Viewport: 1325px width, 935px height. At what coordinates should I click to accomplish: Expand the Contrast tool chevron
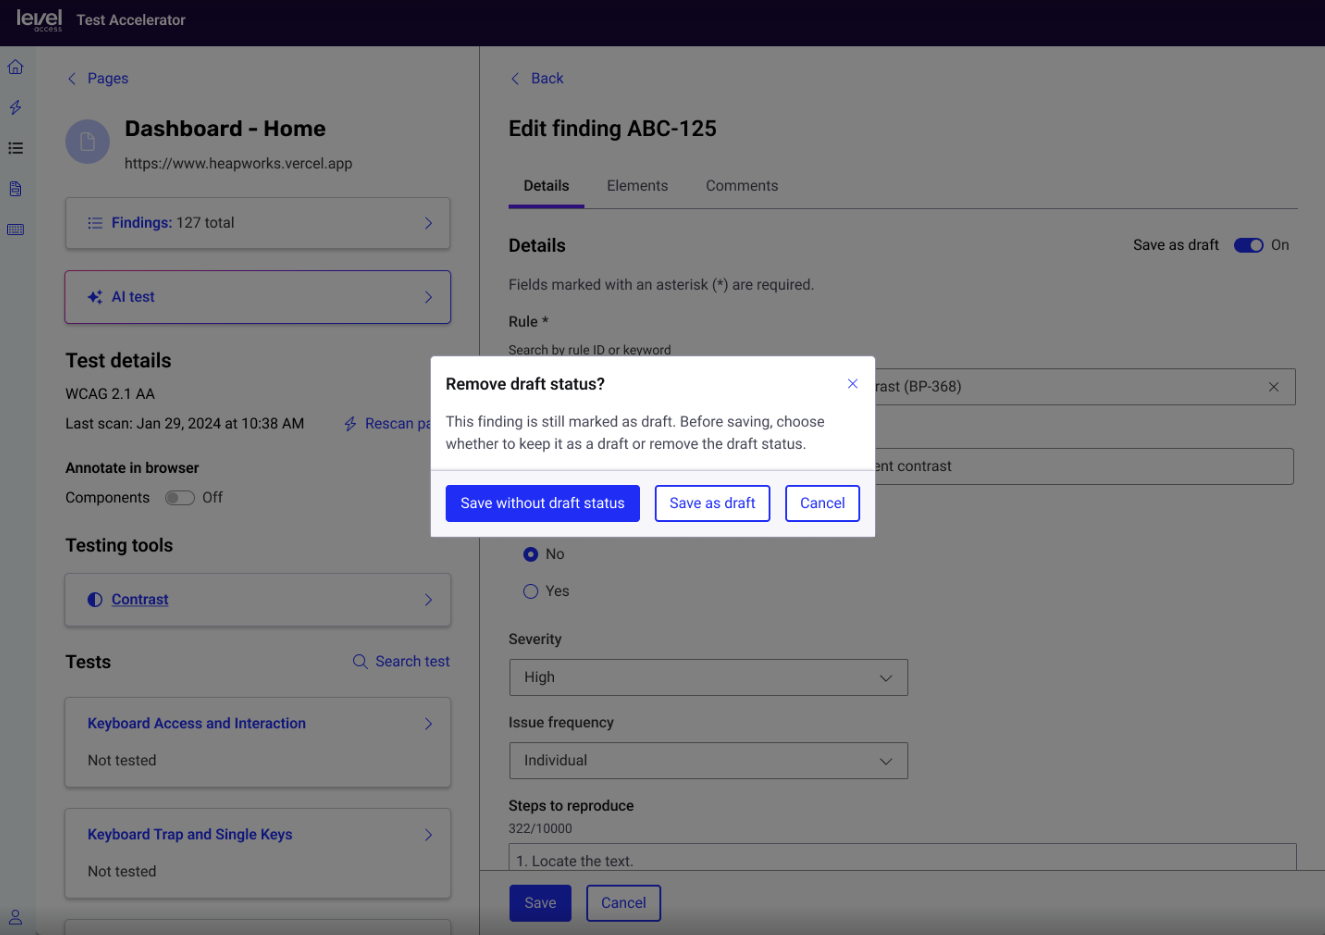(428, 600)
